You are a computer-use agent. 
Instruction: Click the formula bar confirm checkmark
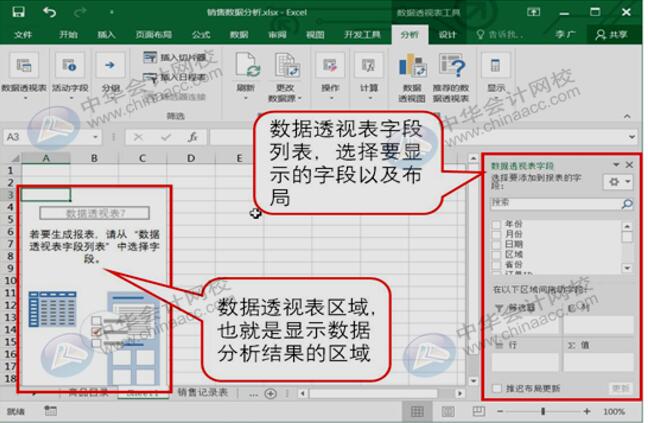coord(166,137)
